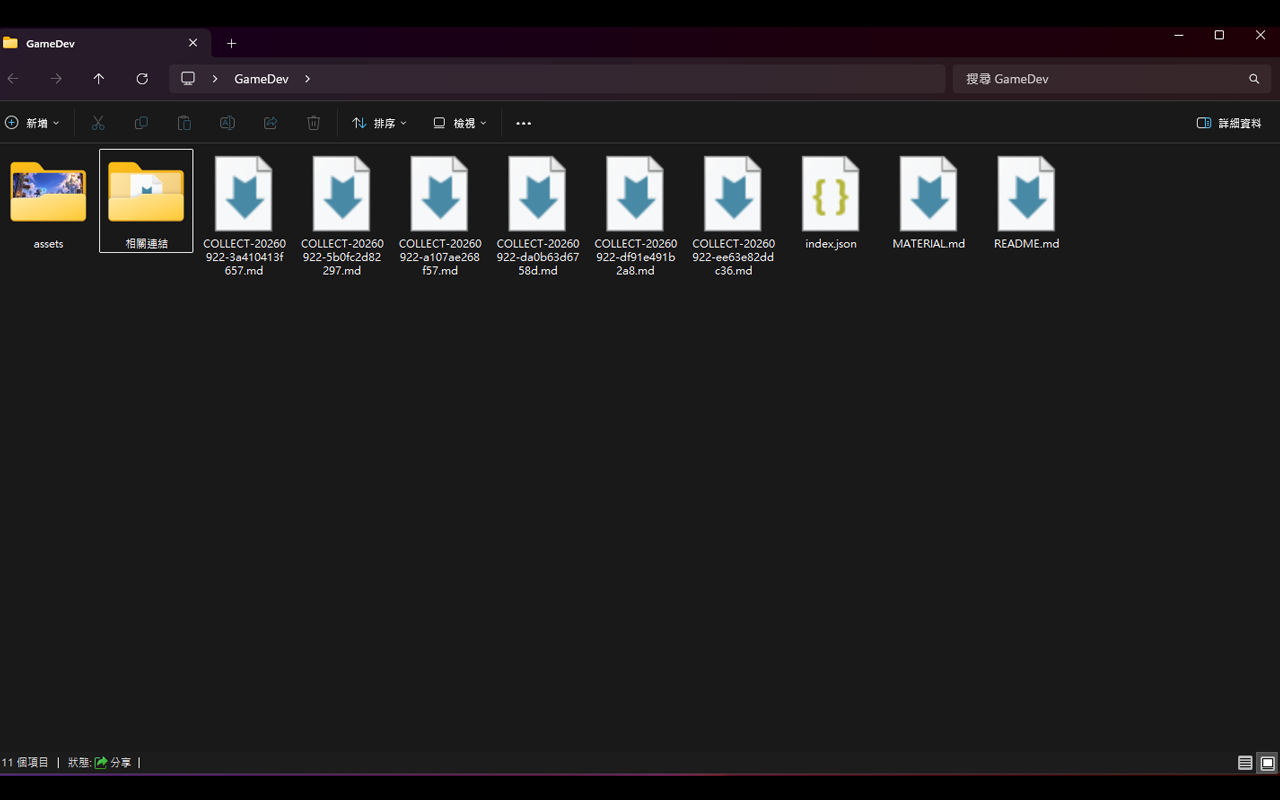
Task: Switch to large icons view in status bar
Action: 1267,763
